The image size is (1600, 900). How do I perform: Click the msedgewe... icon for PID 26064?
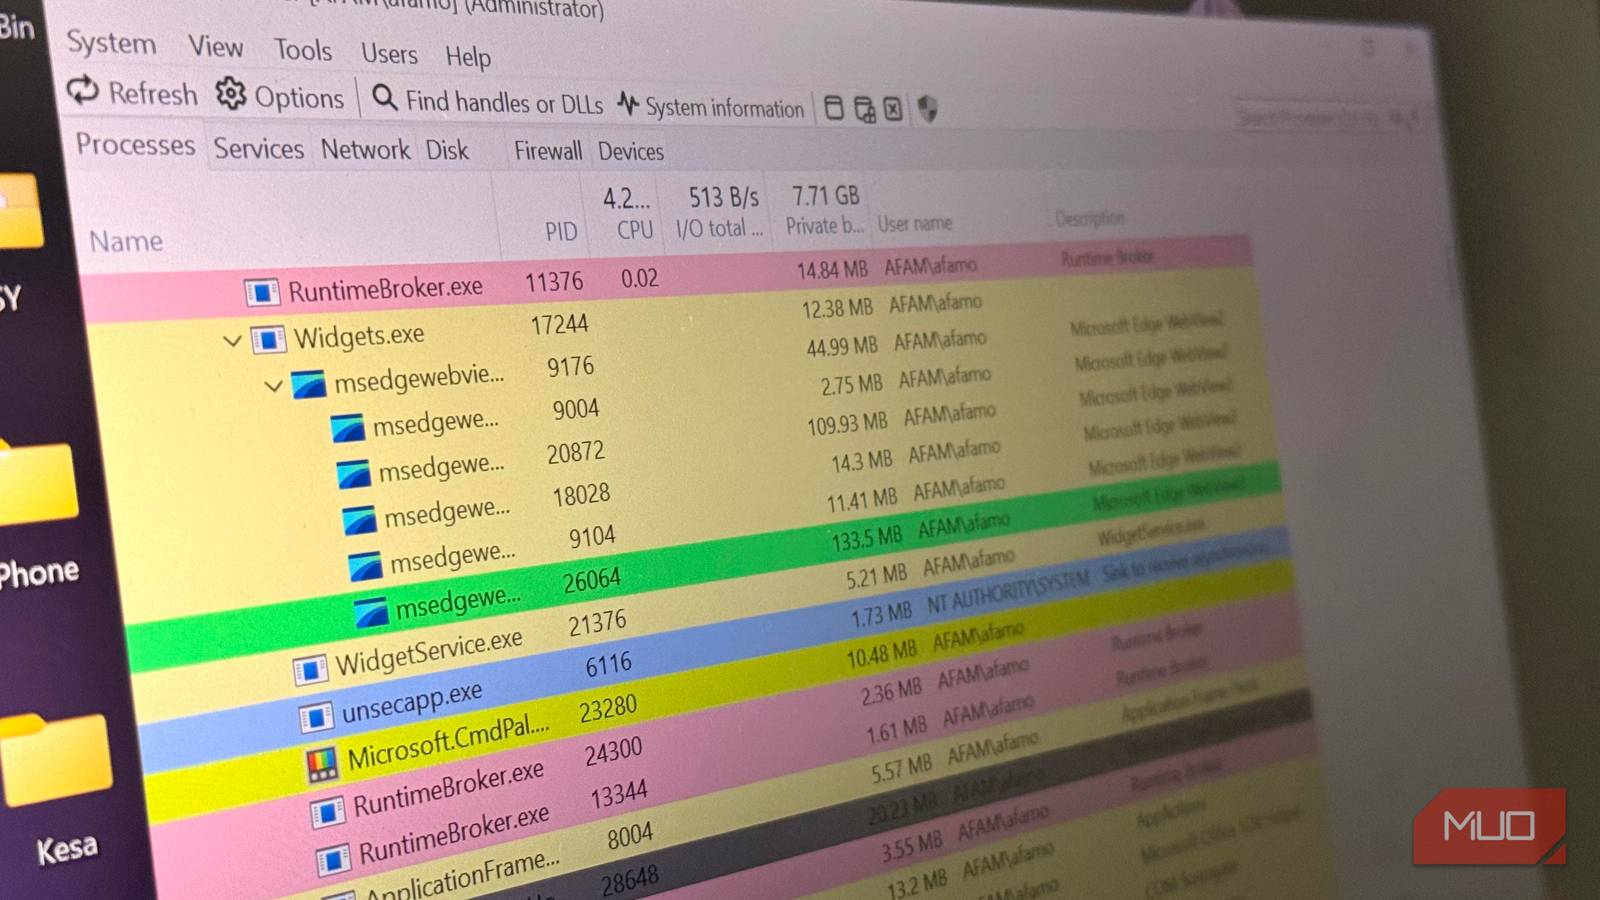[371, 612]
